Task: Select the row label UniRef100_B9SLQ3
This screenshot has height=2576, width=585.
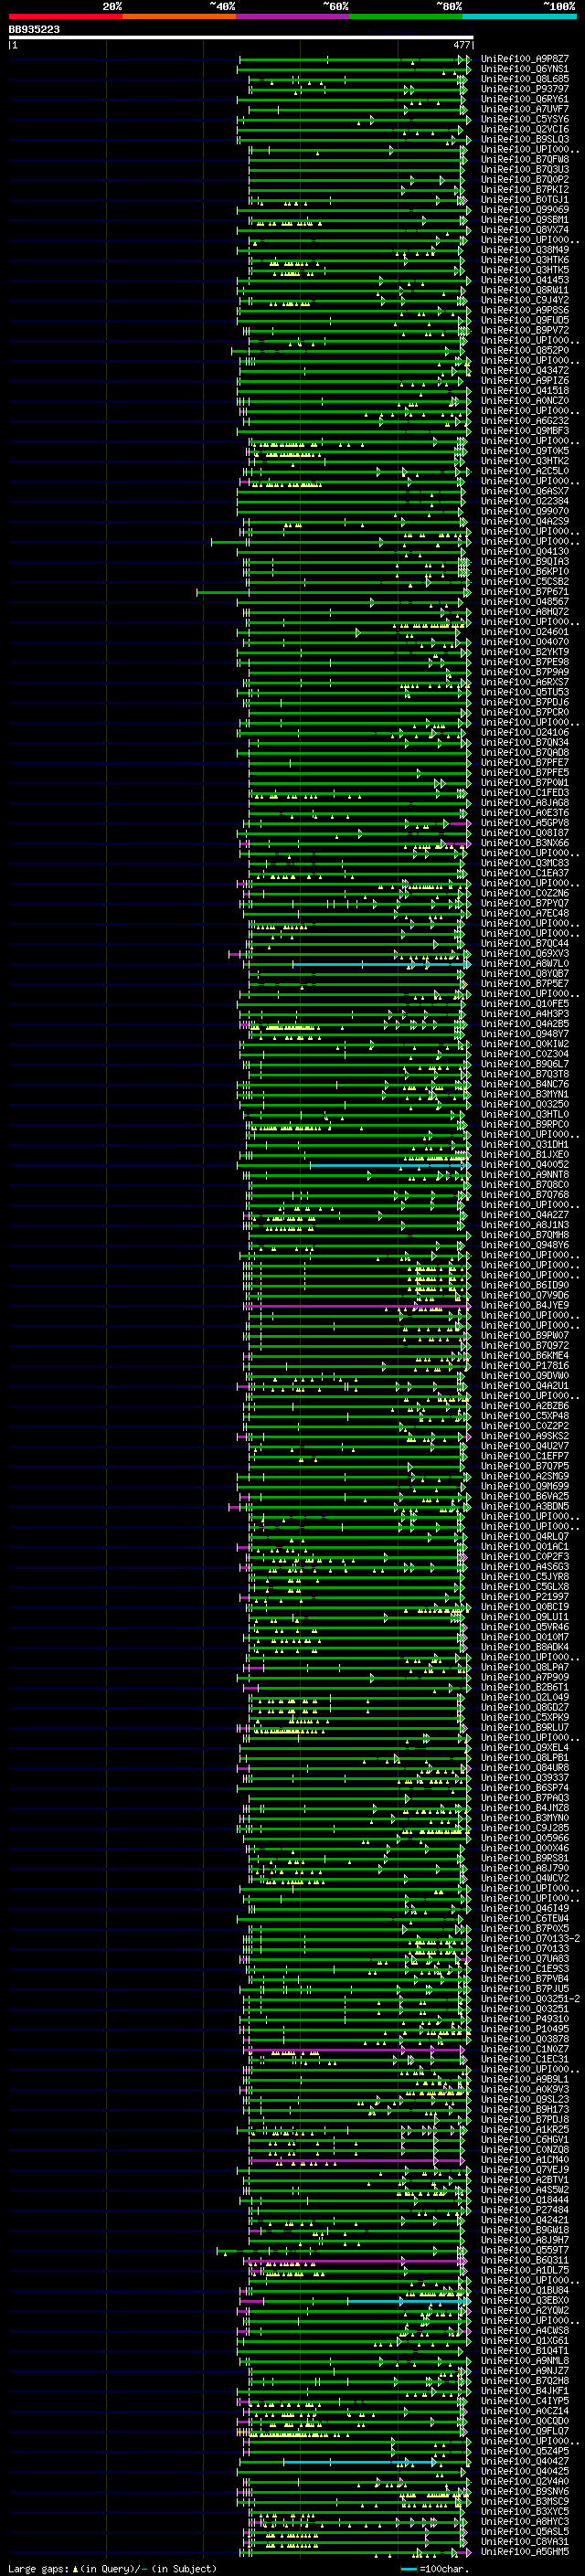Action: click(525, 139)
